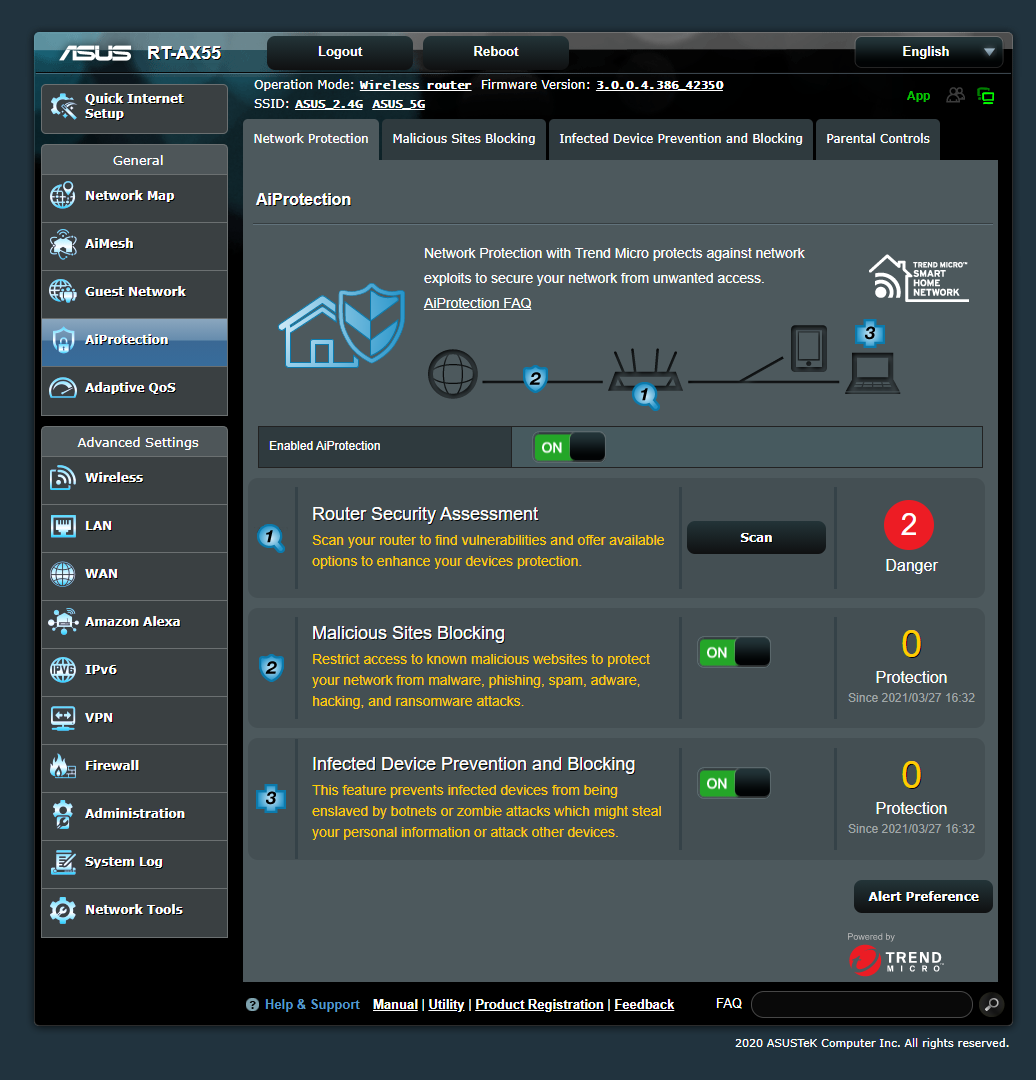Click the green network devices icon
Viewport: 1036px width, 1080px height.
(986, 96)
